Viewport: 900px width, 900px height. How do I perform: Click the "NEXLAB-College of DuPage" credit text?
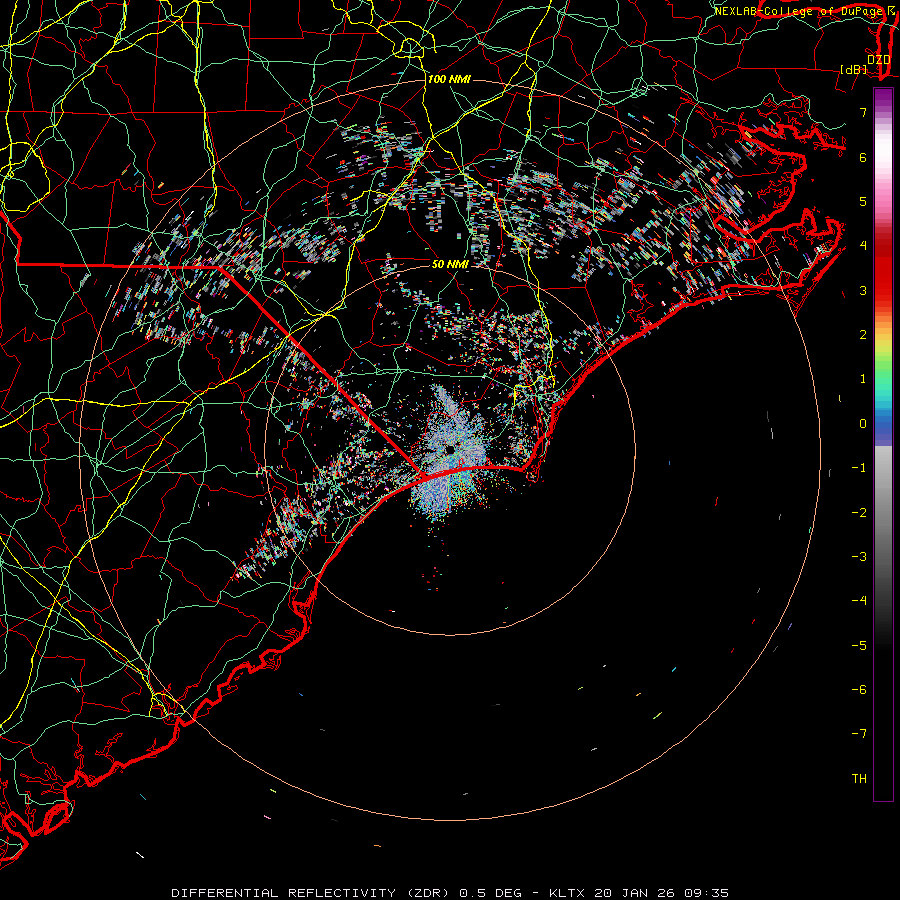[x=798, y=11]
